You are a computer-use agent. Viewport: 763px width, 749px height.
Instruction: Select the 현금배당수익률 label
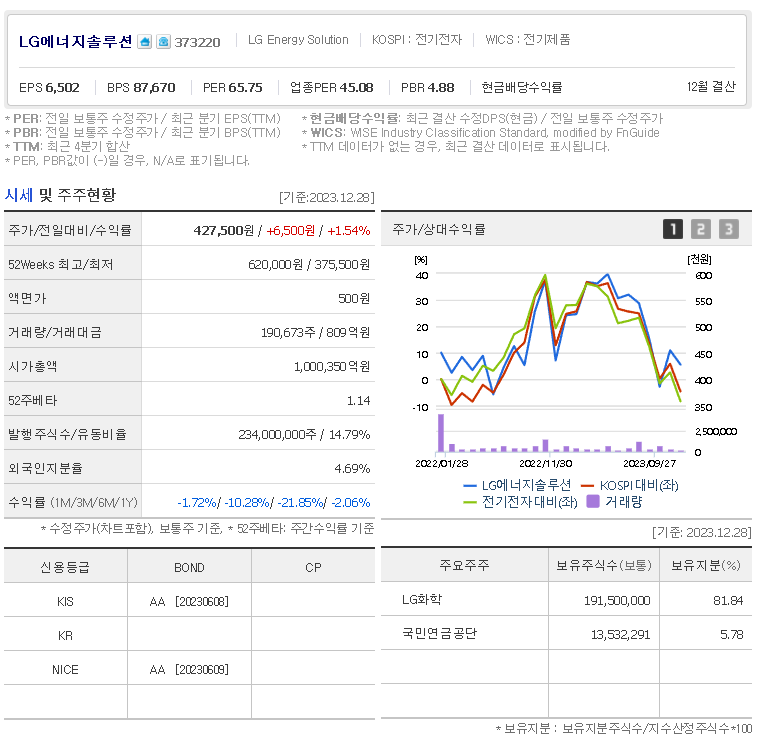point(522,88)
